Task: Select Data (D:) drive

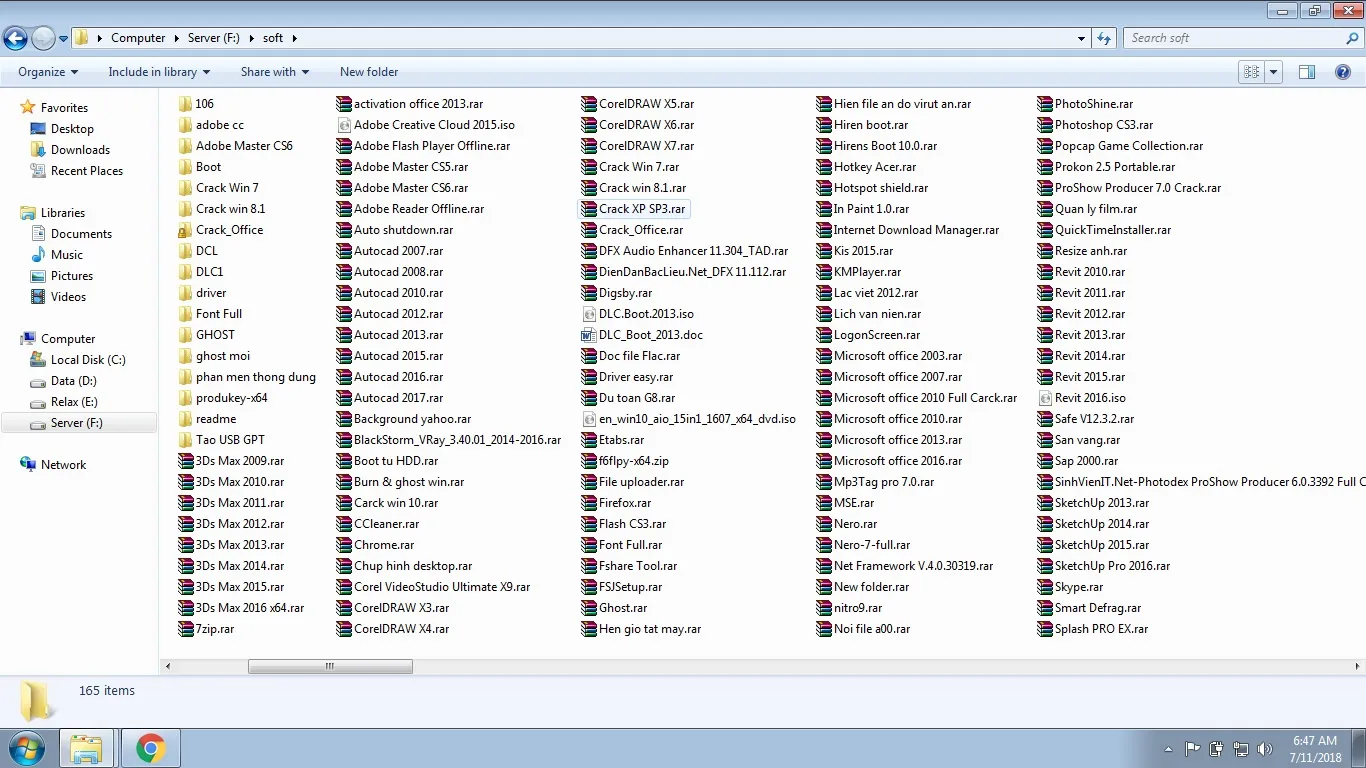Action: tap(74, 381)
